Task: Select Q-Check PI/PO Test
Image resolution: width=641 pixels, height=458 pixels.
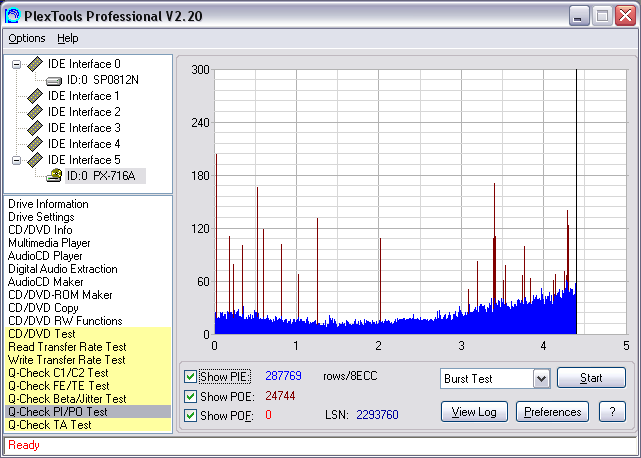Action: tap(88, 412)
